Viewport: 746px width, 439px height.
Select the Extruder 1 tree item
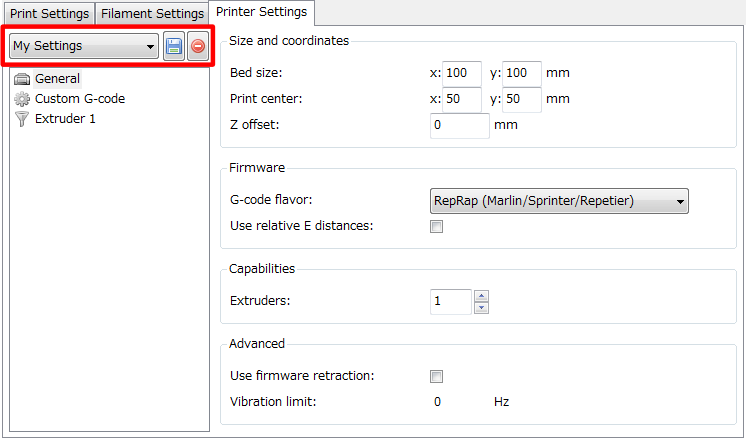65,119
